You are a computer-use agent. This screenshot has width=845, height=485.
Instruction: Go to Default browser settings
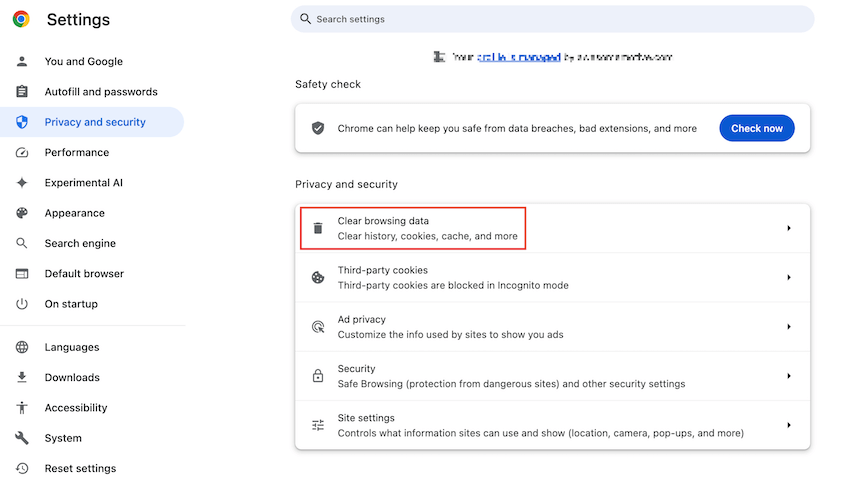pos(92,274)
